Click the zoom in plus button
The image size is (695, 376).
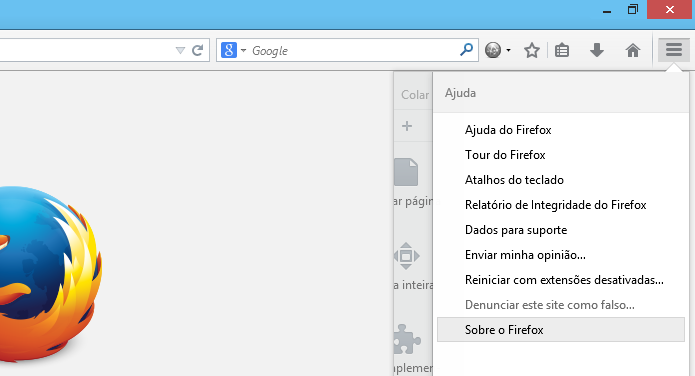click(407, 126)
